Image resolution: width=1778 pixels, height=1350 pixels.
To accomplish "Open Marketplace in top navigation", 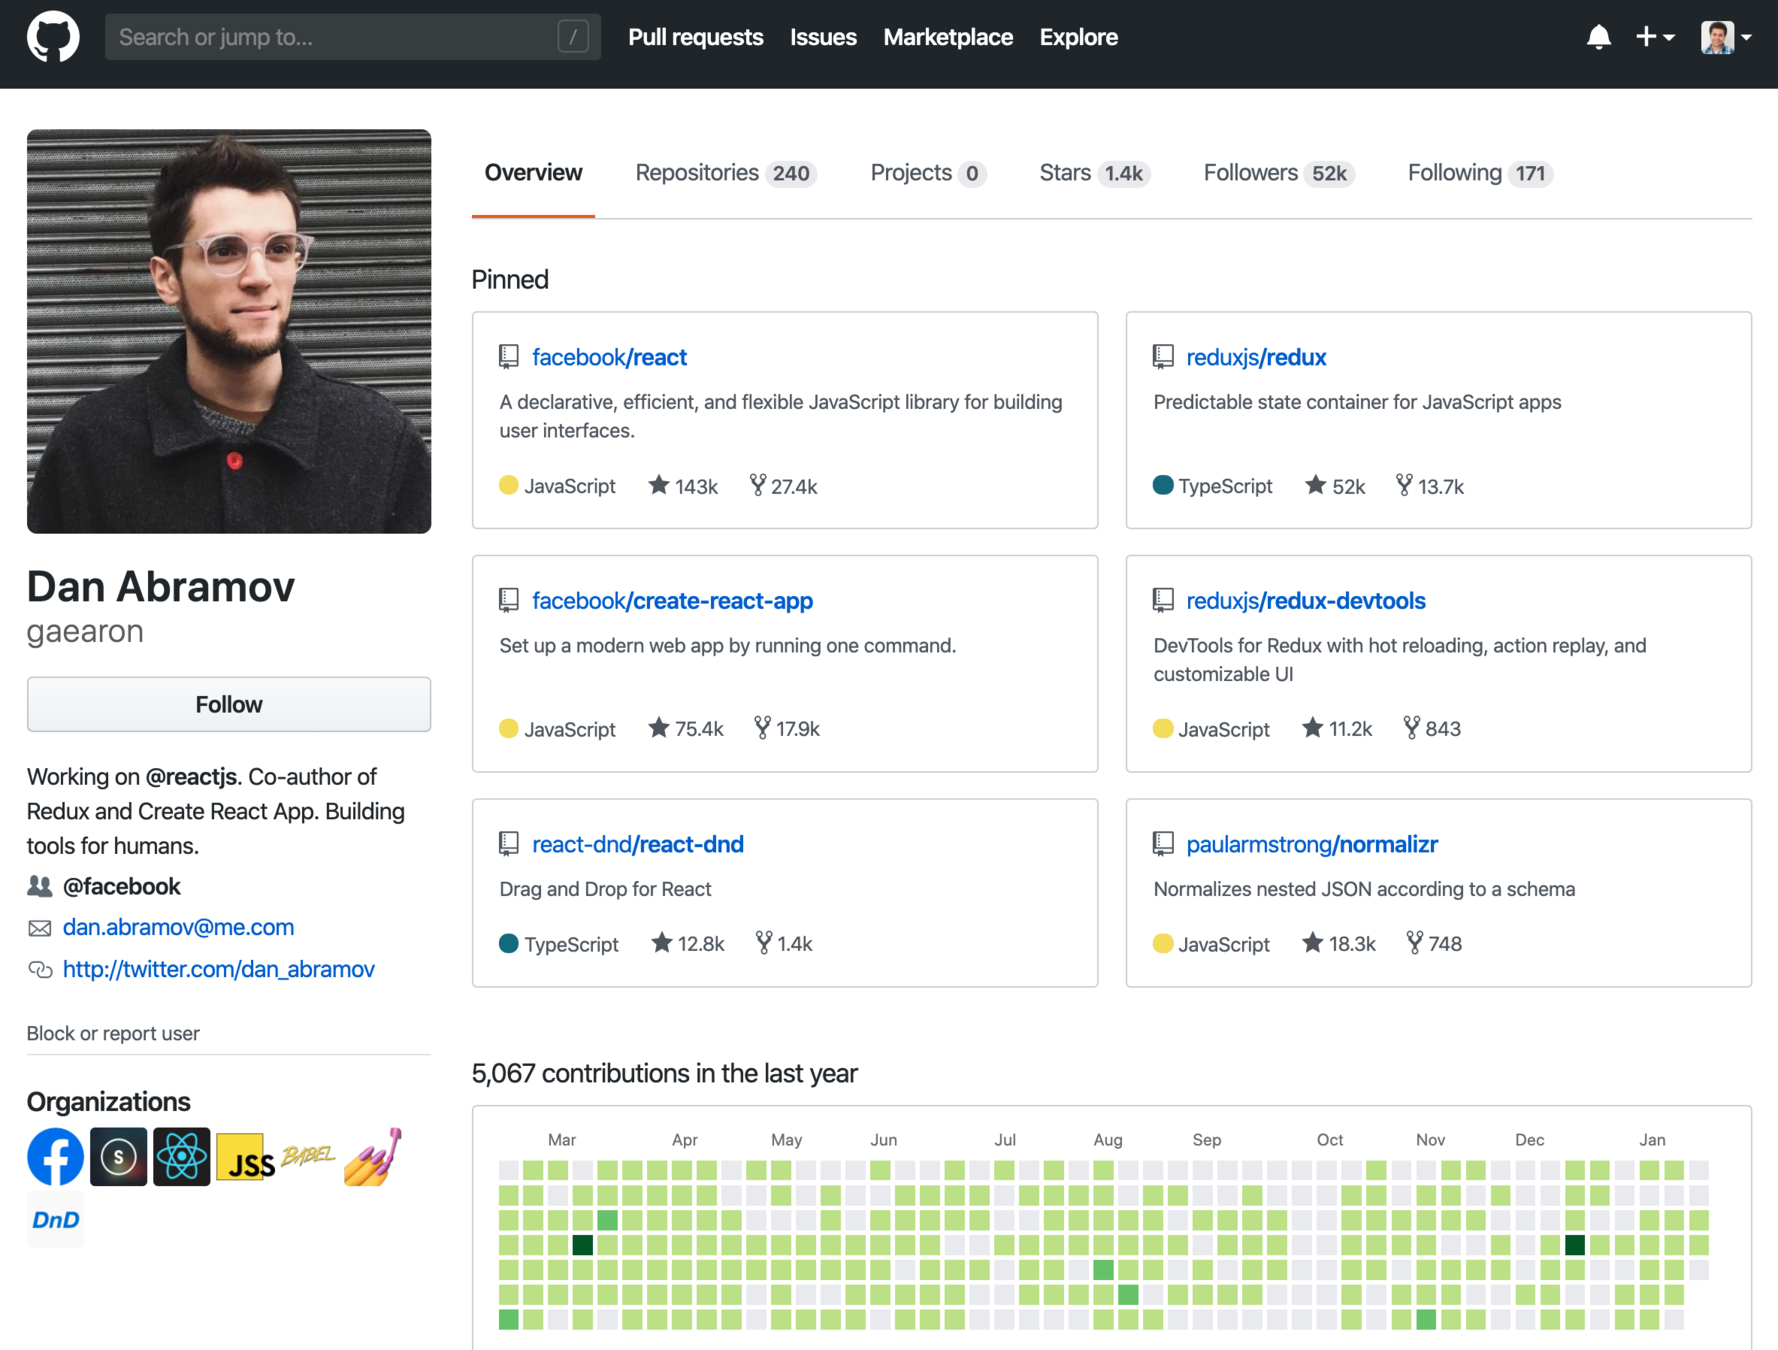I will click(x=948, y=37).
